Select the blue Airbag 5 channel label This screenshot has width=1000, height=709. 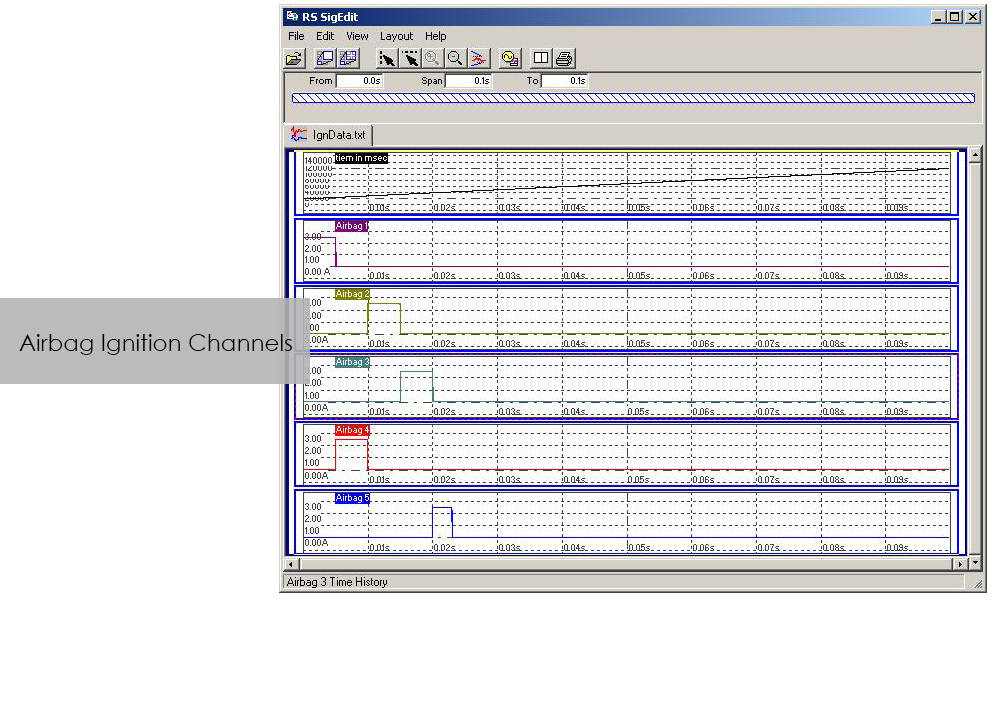click(x=352, y=498)
